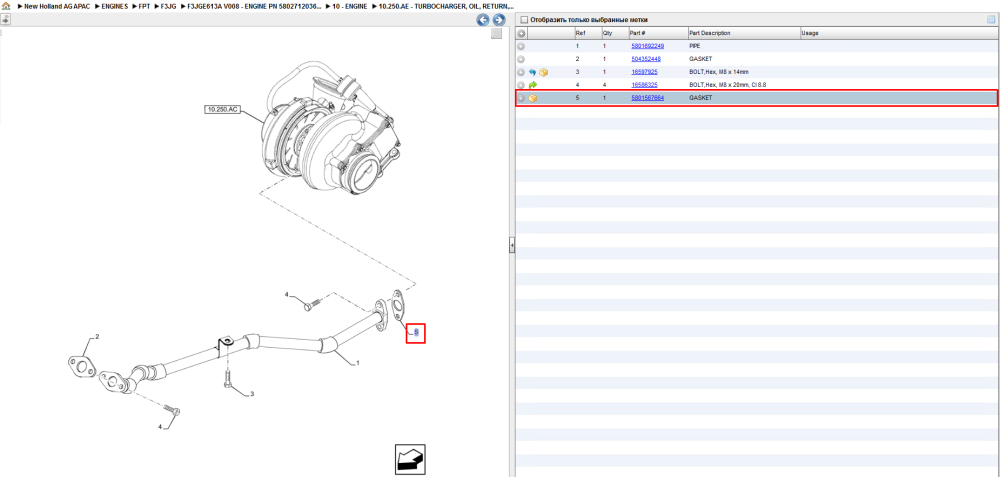Add BOLT M8 x 14mm using plus icon
The width and height of the screenshot is (1000, 477).
[521, 73]
